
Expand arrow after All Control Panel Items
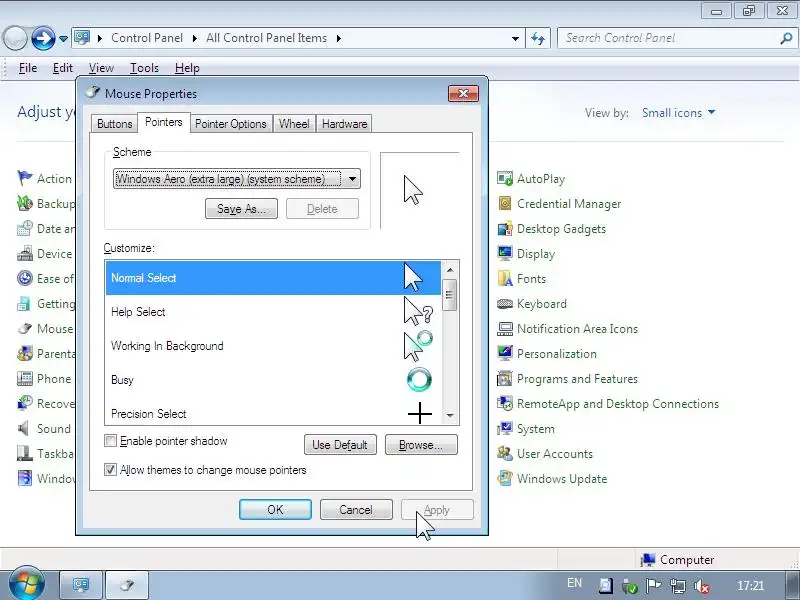click(338, 38)
